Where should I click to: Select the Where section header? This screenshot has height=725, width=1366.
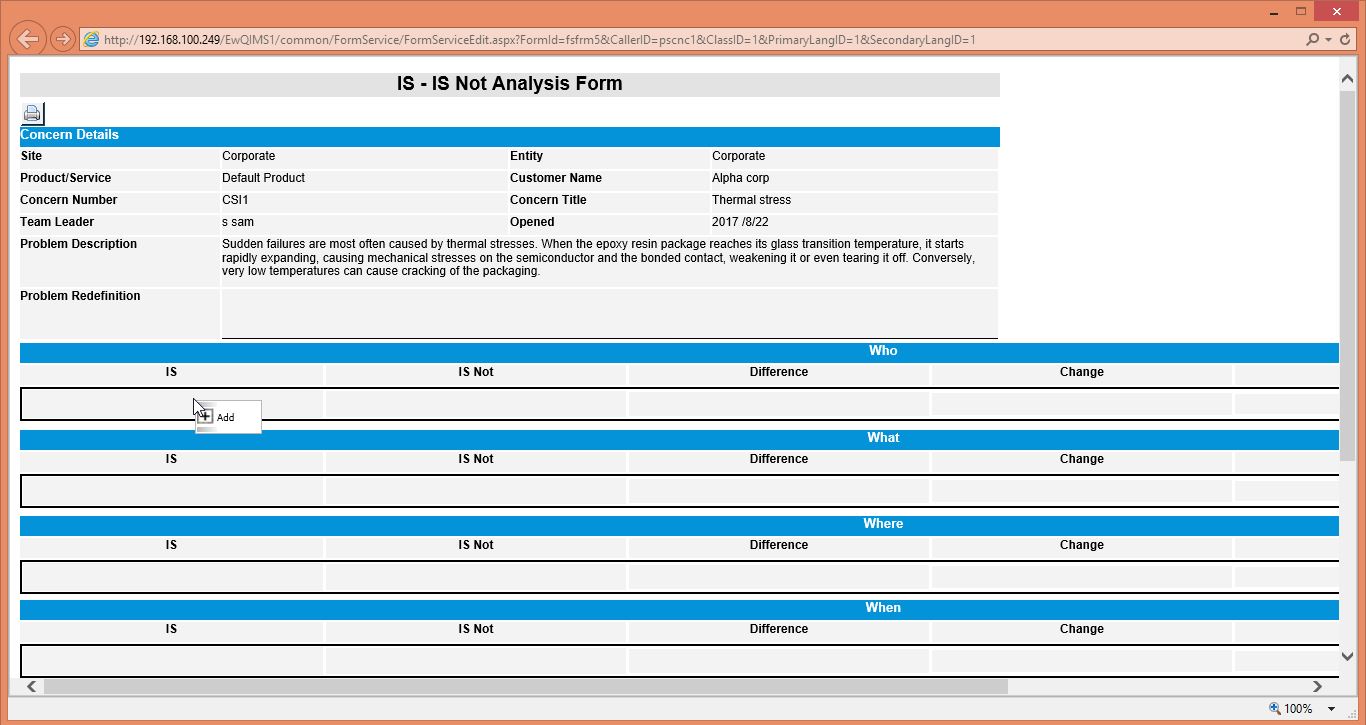pyautogui.click(x=680, y=524)
